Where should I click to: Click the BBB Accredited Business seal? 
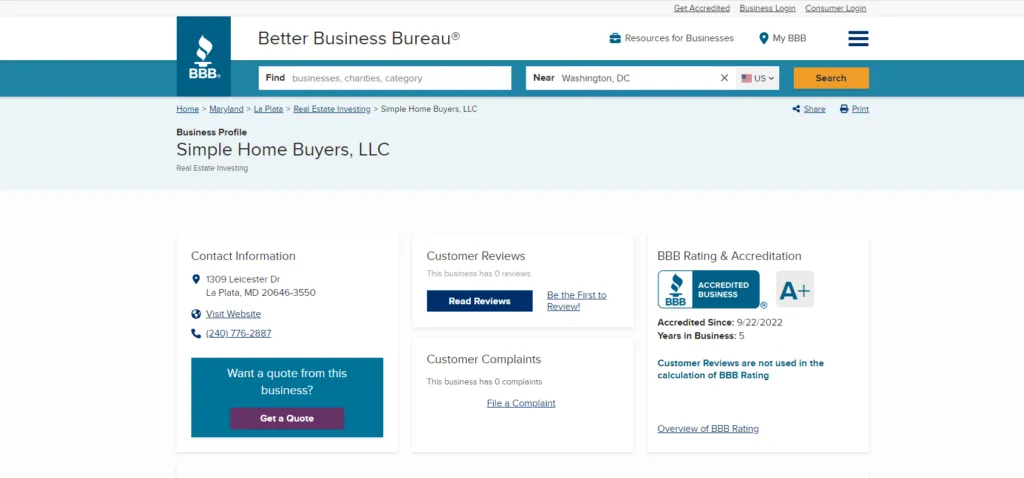[708, 290]
